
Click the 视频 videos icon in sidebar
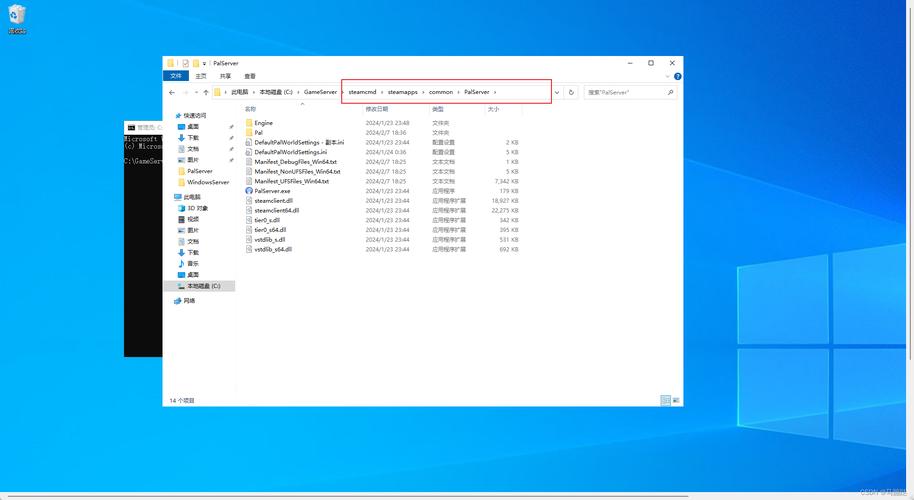pyautogui.click(x=181, y=219)
